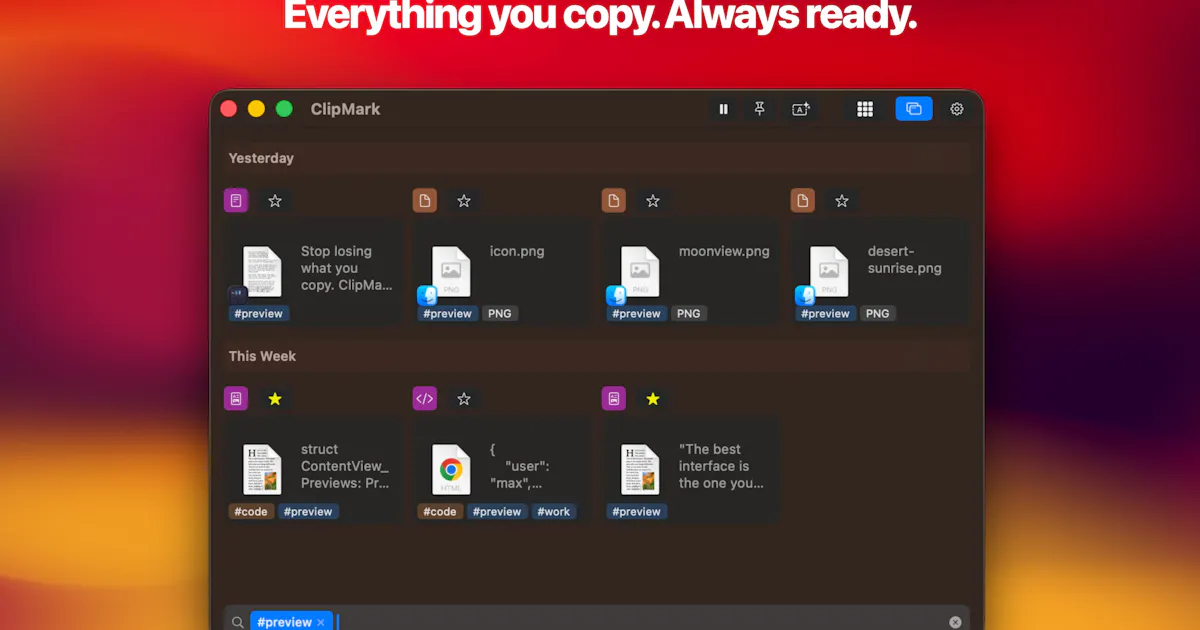
Task: Click purple rich-text icon above 'The best interface' clip
Action: click(x=614, y=399)
